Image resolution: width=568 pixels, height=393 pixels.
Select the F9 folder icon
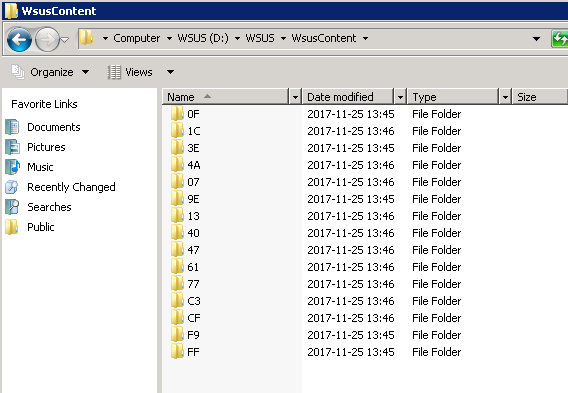click(177, 335)
